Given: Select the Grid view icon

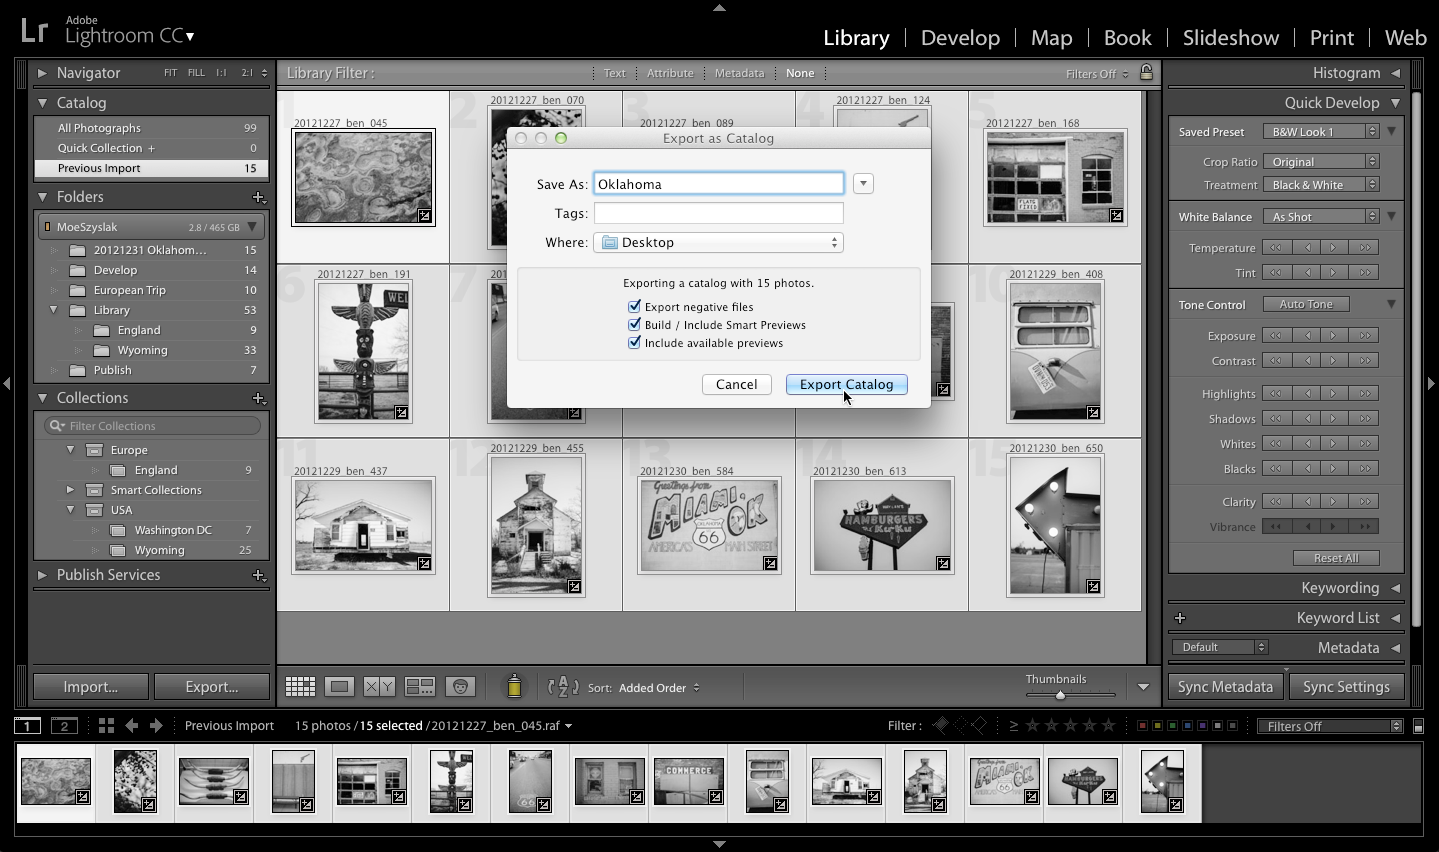Looking at the screenshot, I should (300, 686).
